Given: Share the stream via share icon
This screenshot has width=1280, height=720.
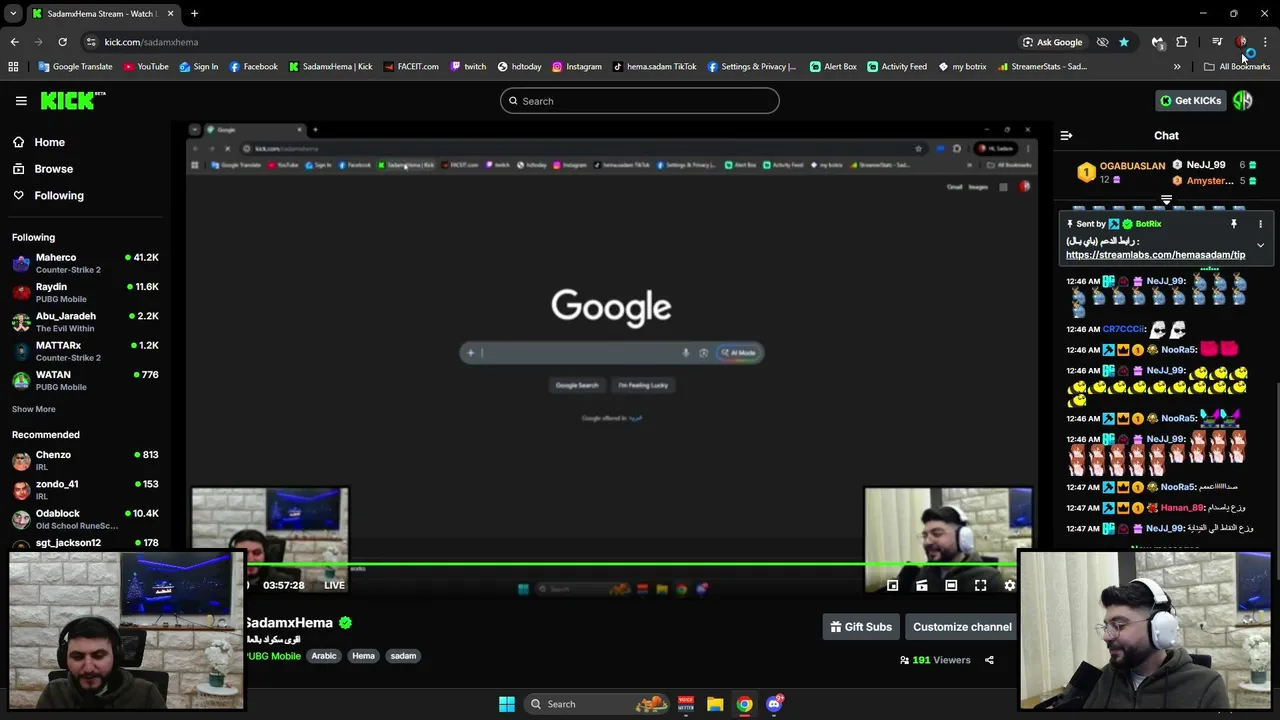Looking at the screenshot, I should [989, 660].
